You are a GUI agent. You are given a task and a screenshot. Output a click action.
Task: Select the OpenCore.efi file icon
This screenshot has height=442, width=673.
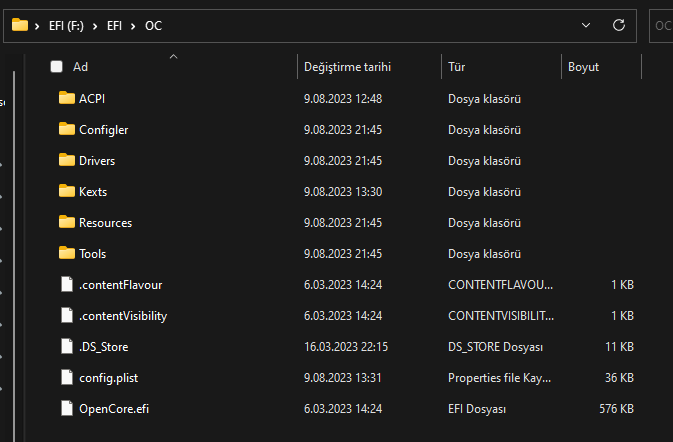tap(67, 408)
